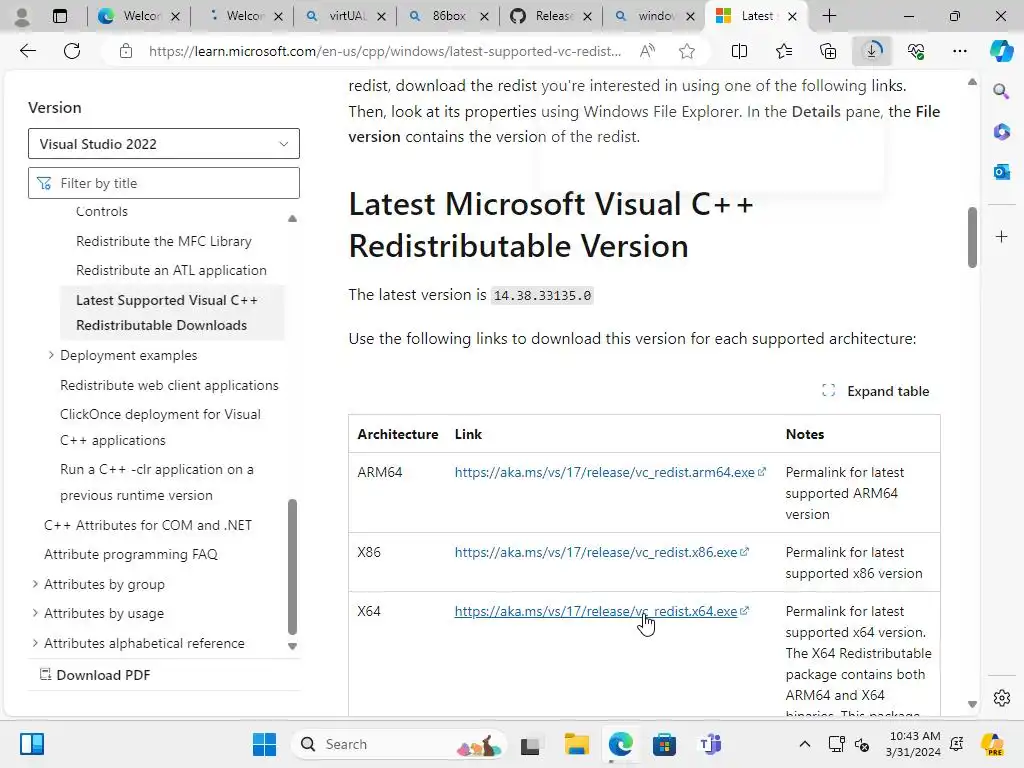Open Widgets panel on taskbar

click(31, 744)
